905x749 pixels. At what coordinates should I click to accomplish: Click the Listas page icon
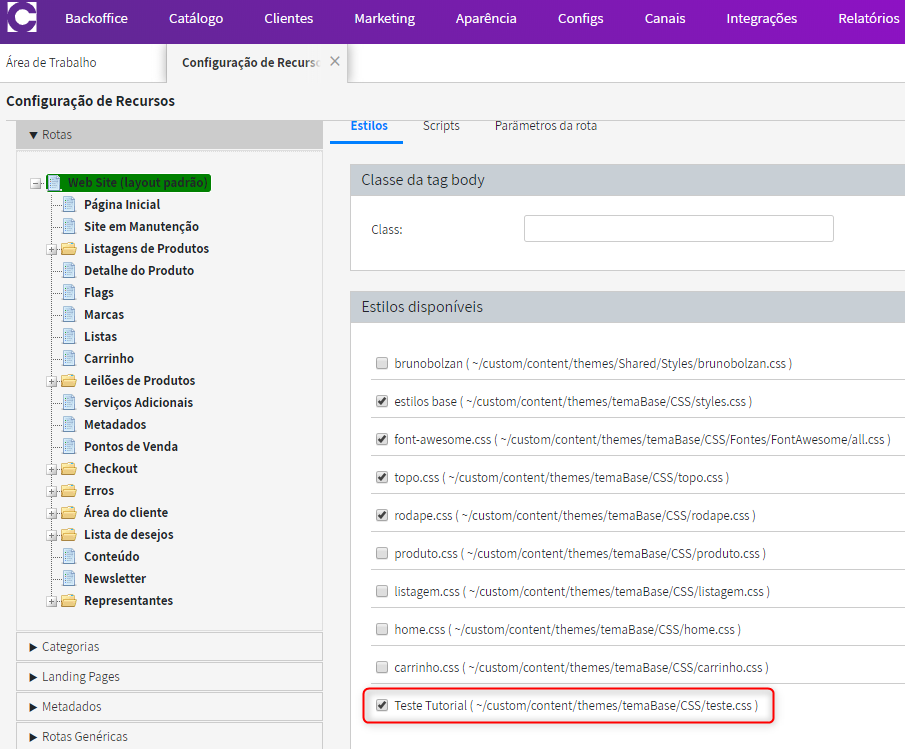coord(69,336)
